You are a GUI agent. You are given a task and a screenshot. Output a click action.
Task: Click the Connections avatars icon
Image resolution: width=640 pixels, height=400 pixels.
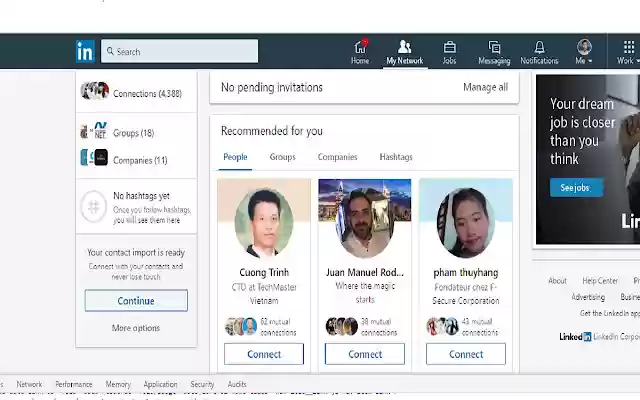click(95, 91)
